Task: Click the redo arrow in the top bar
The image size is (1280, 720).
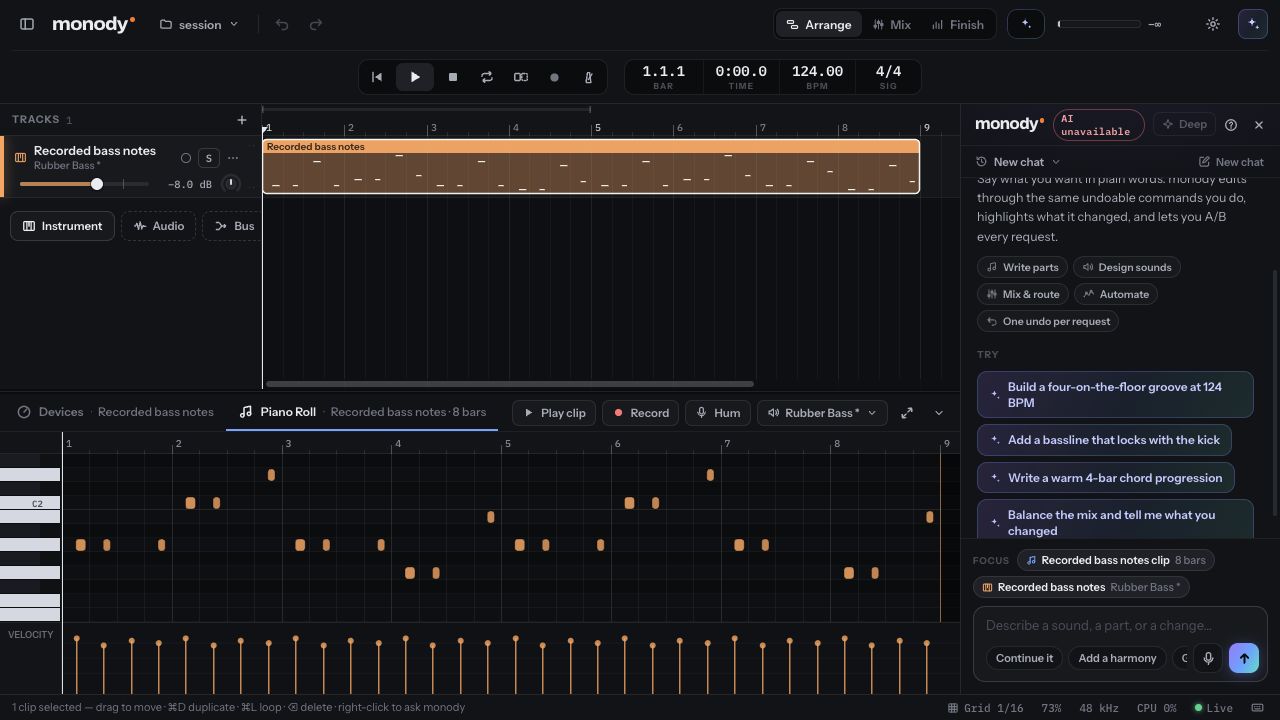Action: pos(316,24)
